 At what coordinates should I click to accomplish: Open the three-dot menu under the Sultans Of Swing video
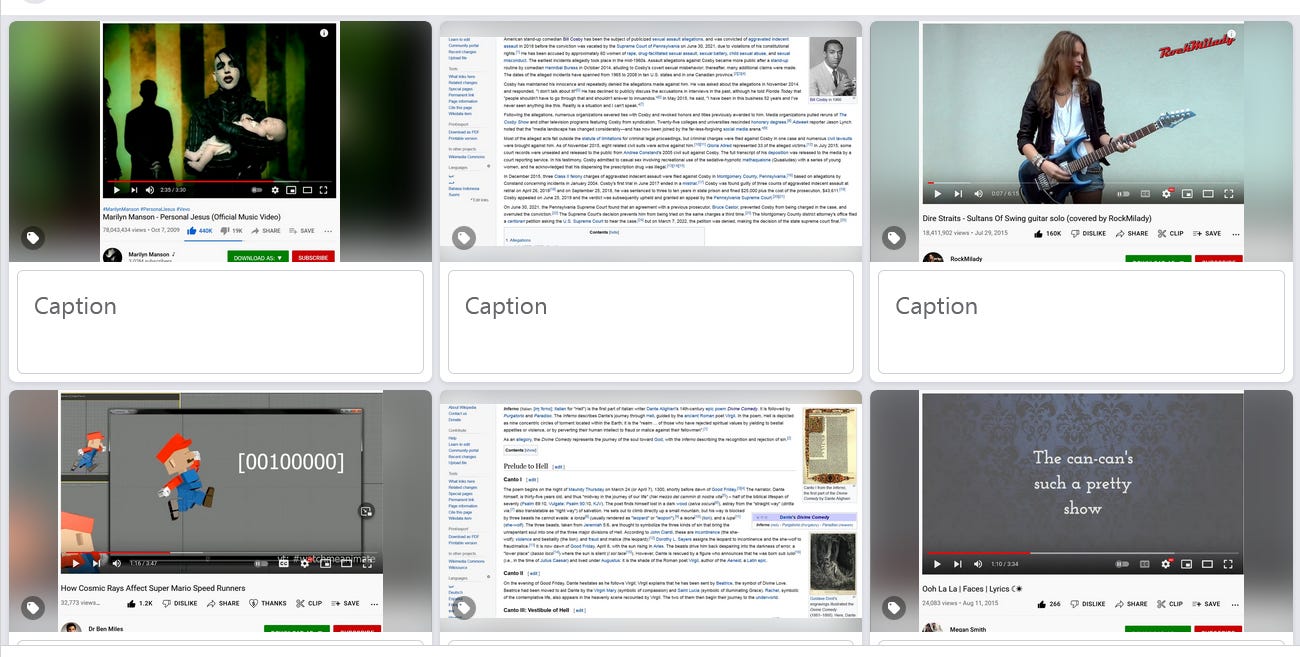(x=1235, y=234)
